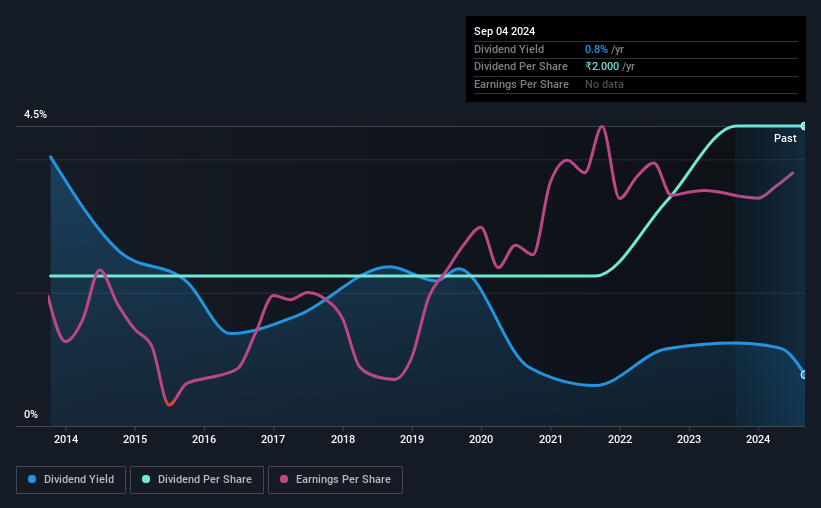This screenshot has width=821, height=508.
Task: Click the blue Dividend Yield legend dot
Action: click(x=32, y=479)
